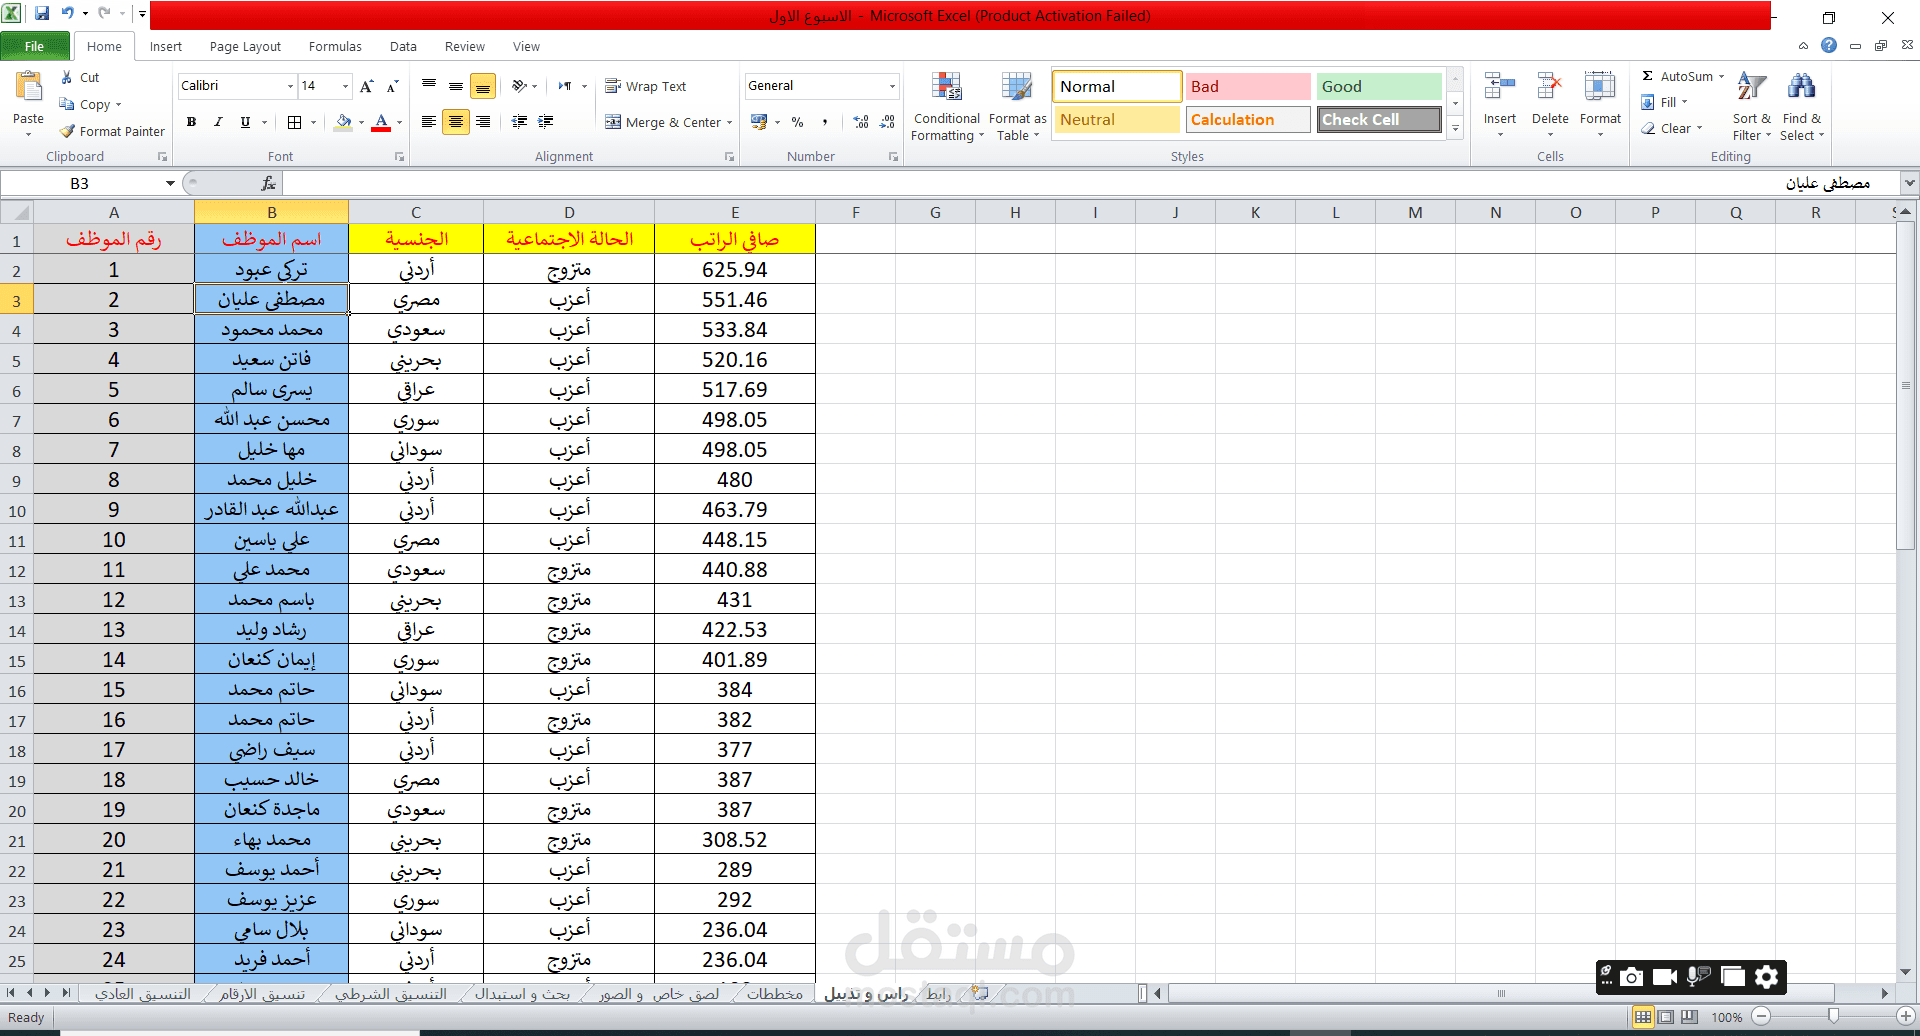Image resolution: width=1920 pixels, height=1036 pixels.
Task: Click the Increase Decimal icon
Action: tap(861, 122)
